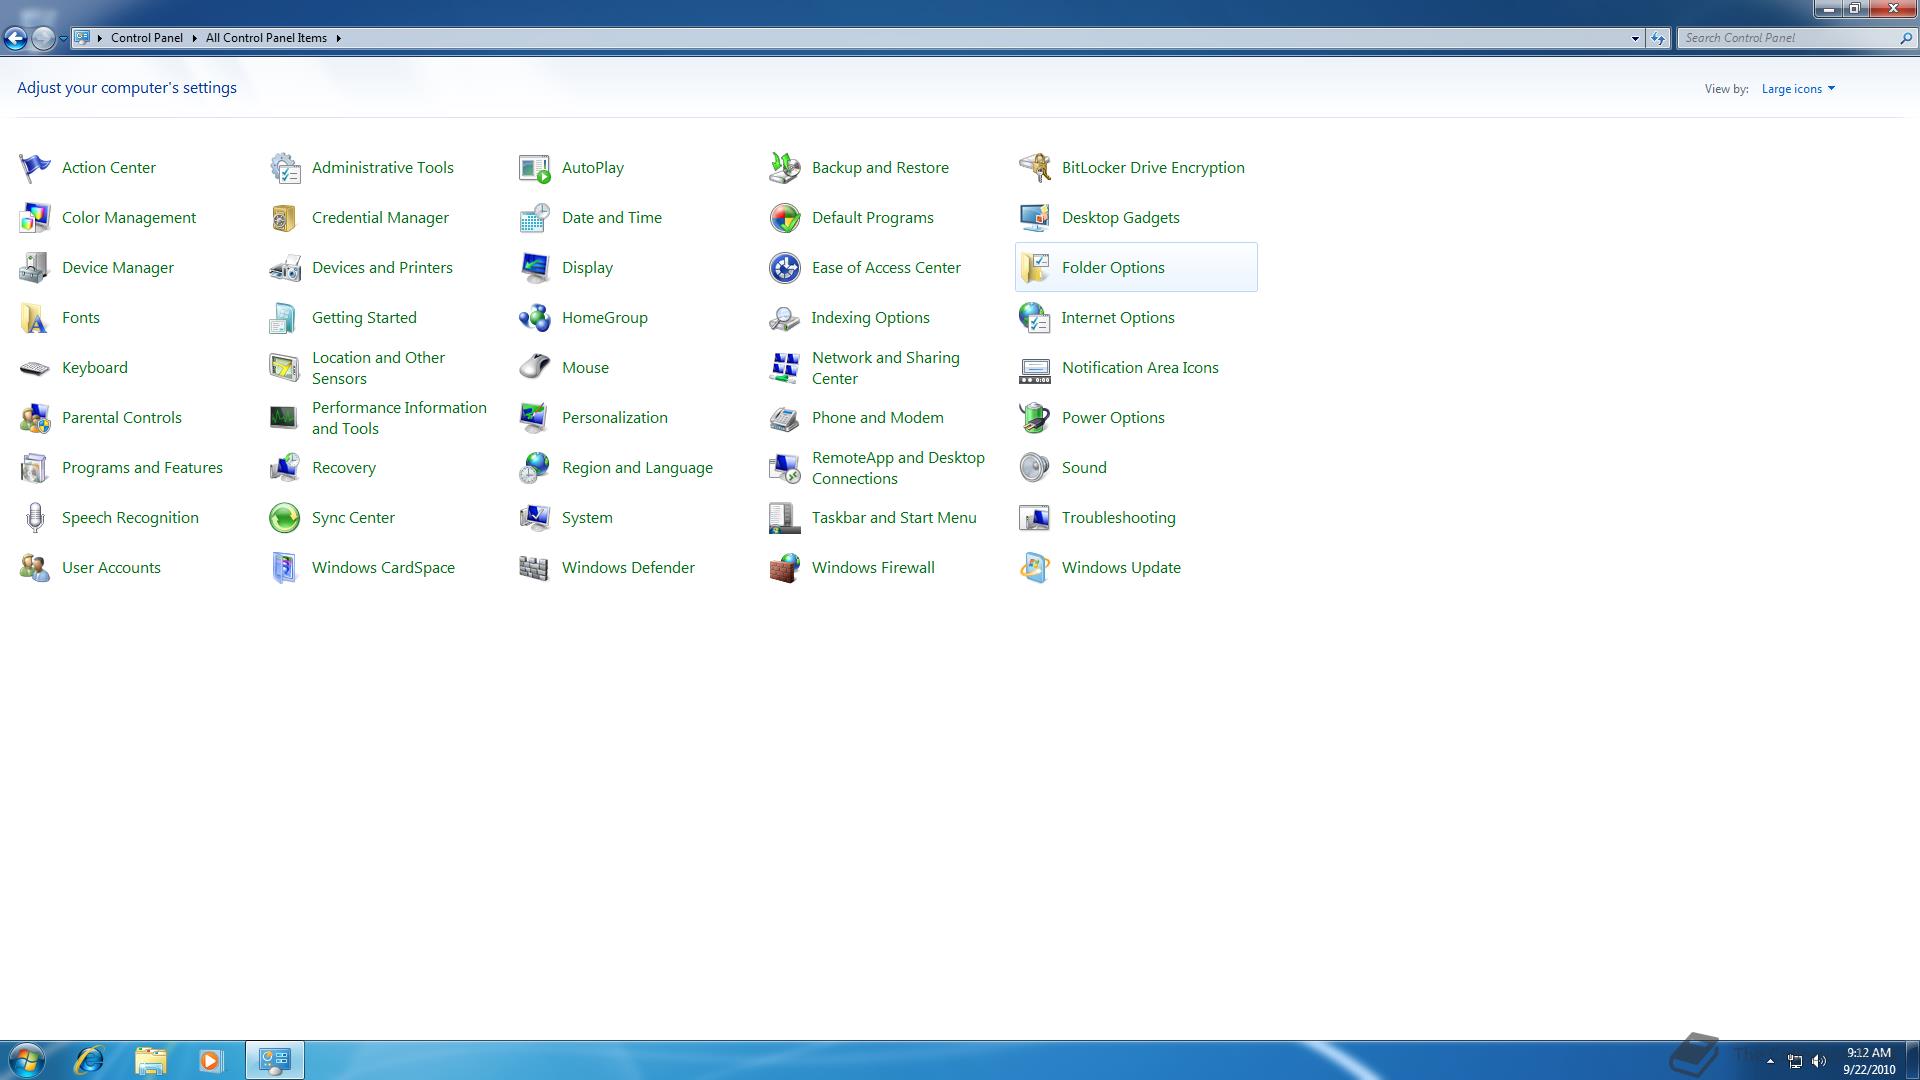Open the Windows Defender link
The image size is (1920, 1080).
click(x=628, y=567)
